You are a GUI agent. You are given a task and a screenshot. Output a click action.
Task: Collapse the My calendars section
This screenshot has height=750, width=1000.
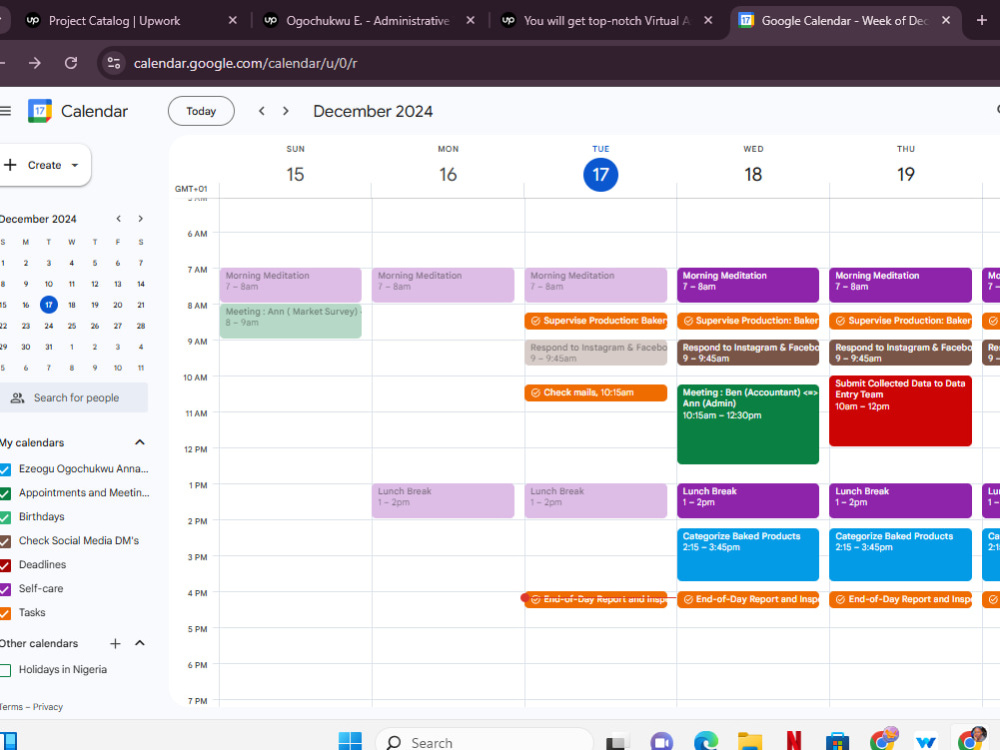[x=140, y=443]
